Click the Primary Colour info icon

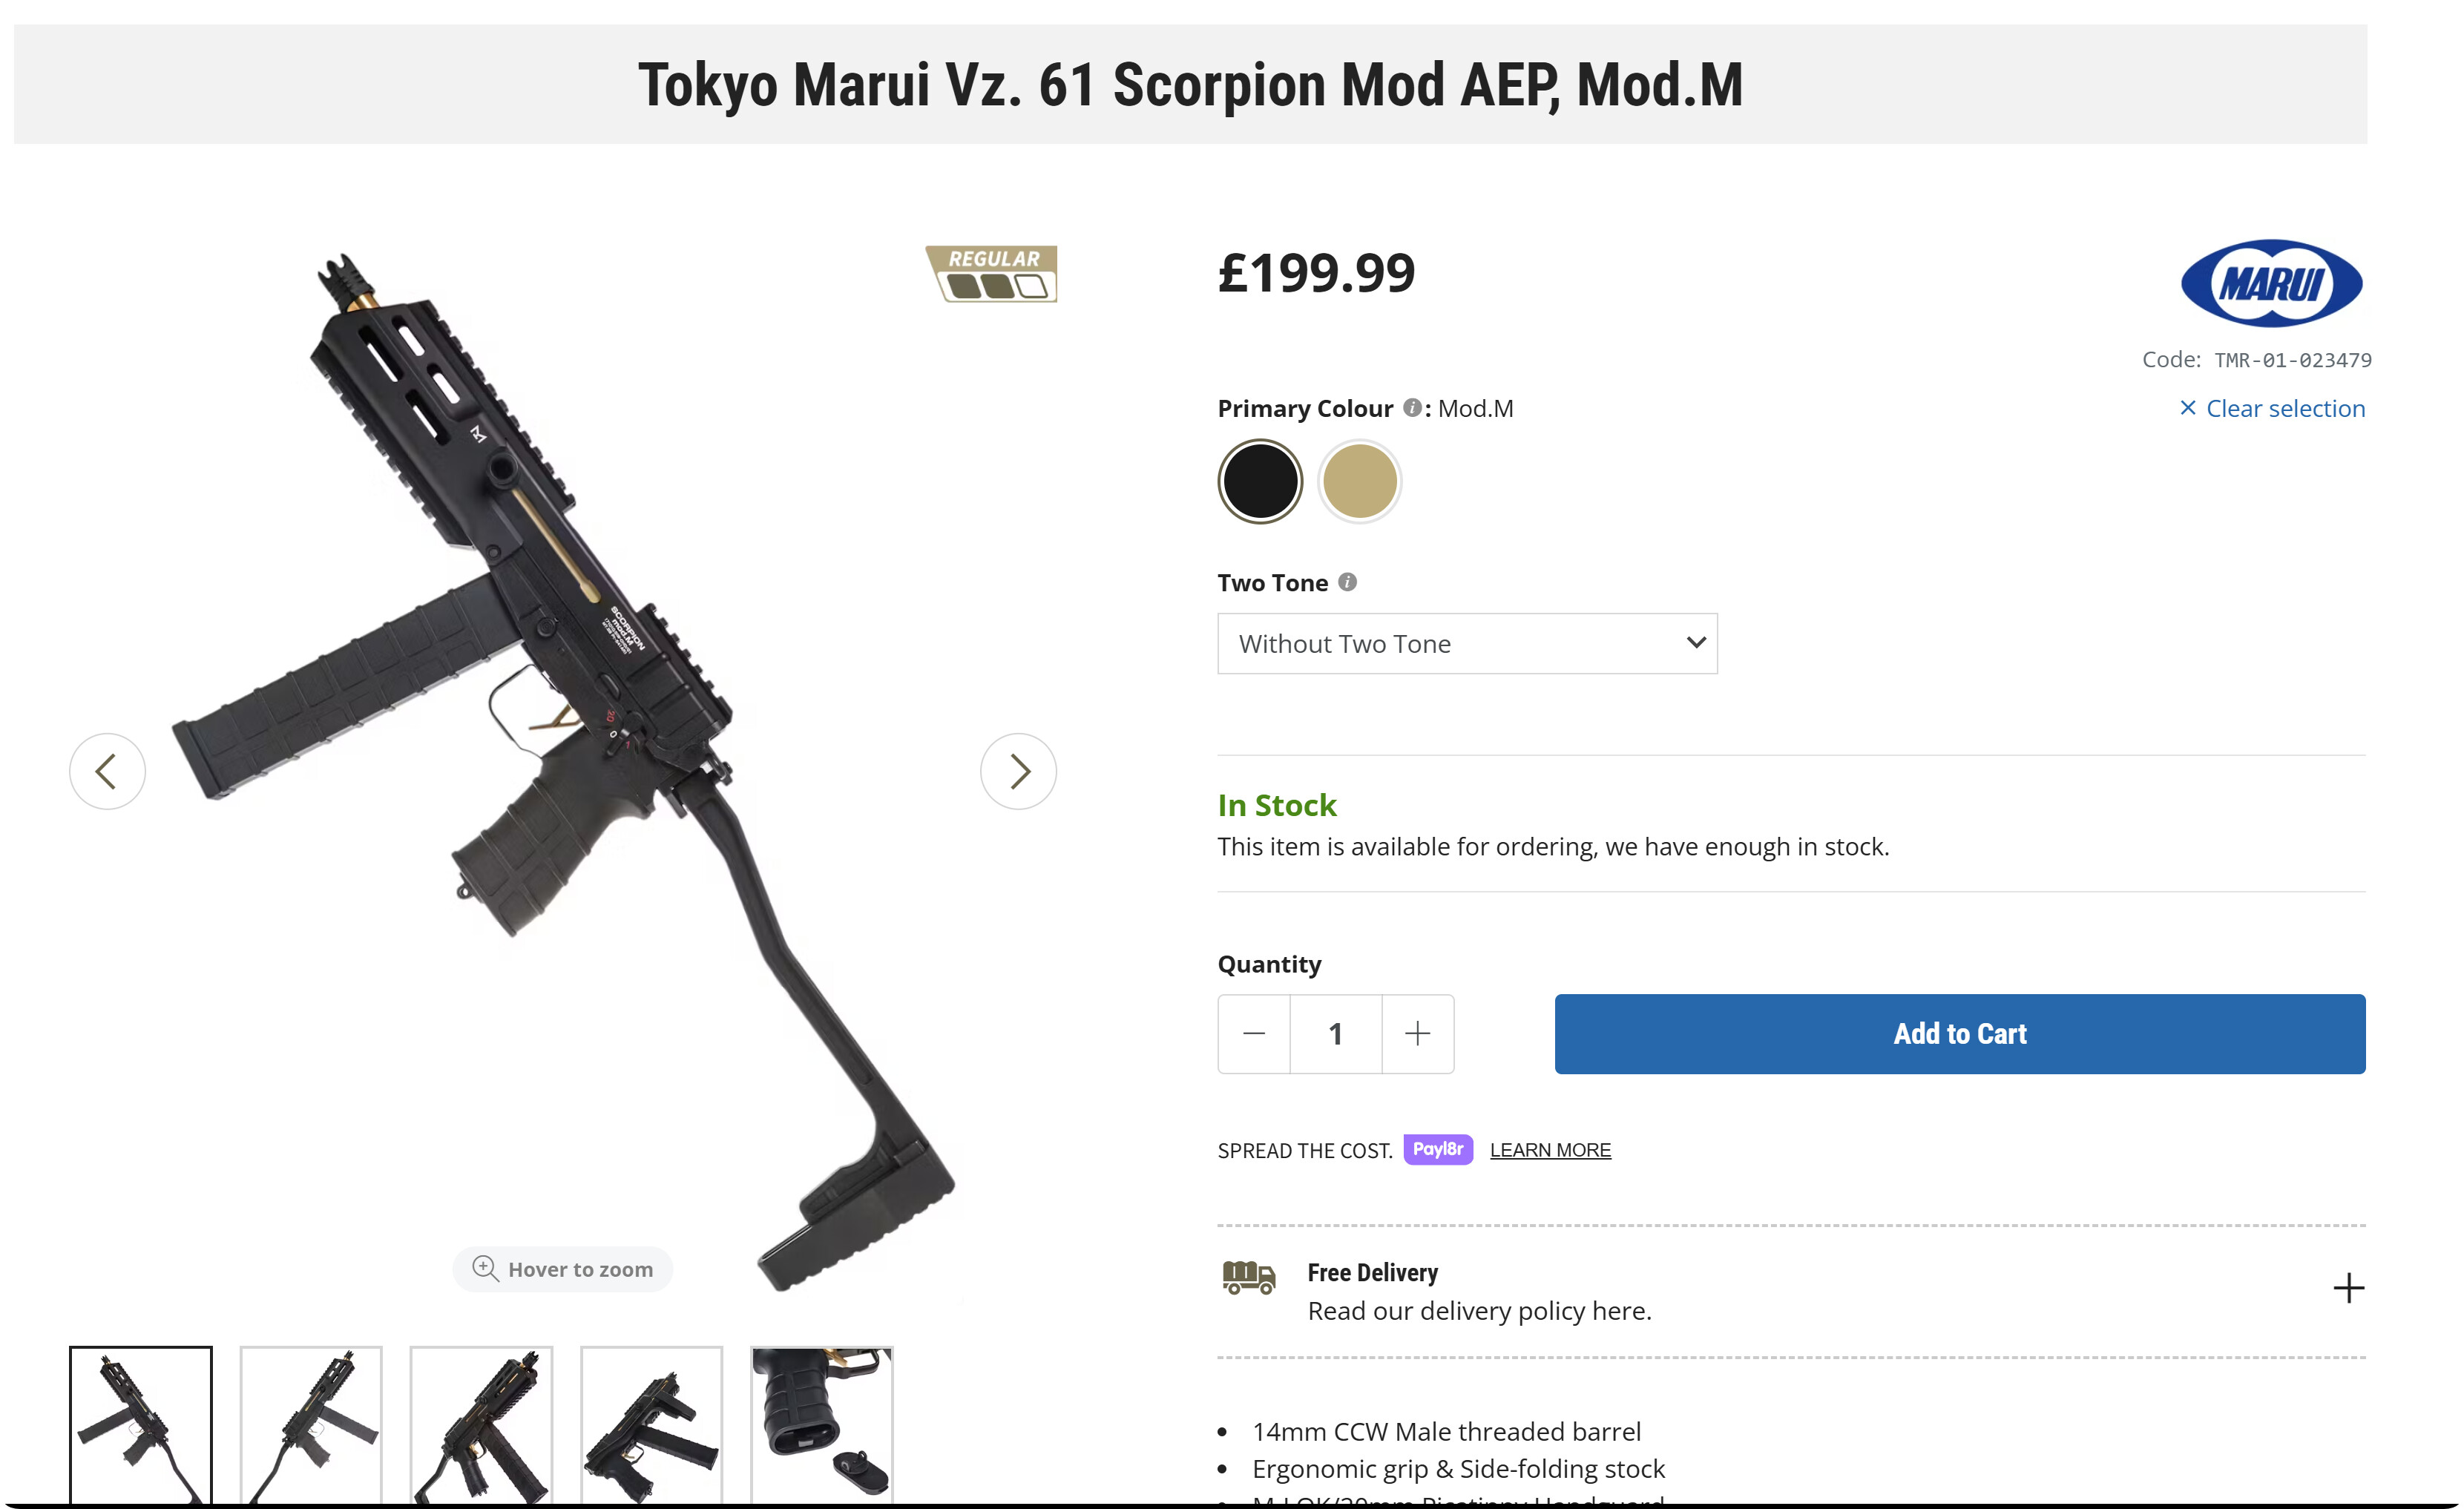click(1411, 407)
